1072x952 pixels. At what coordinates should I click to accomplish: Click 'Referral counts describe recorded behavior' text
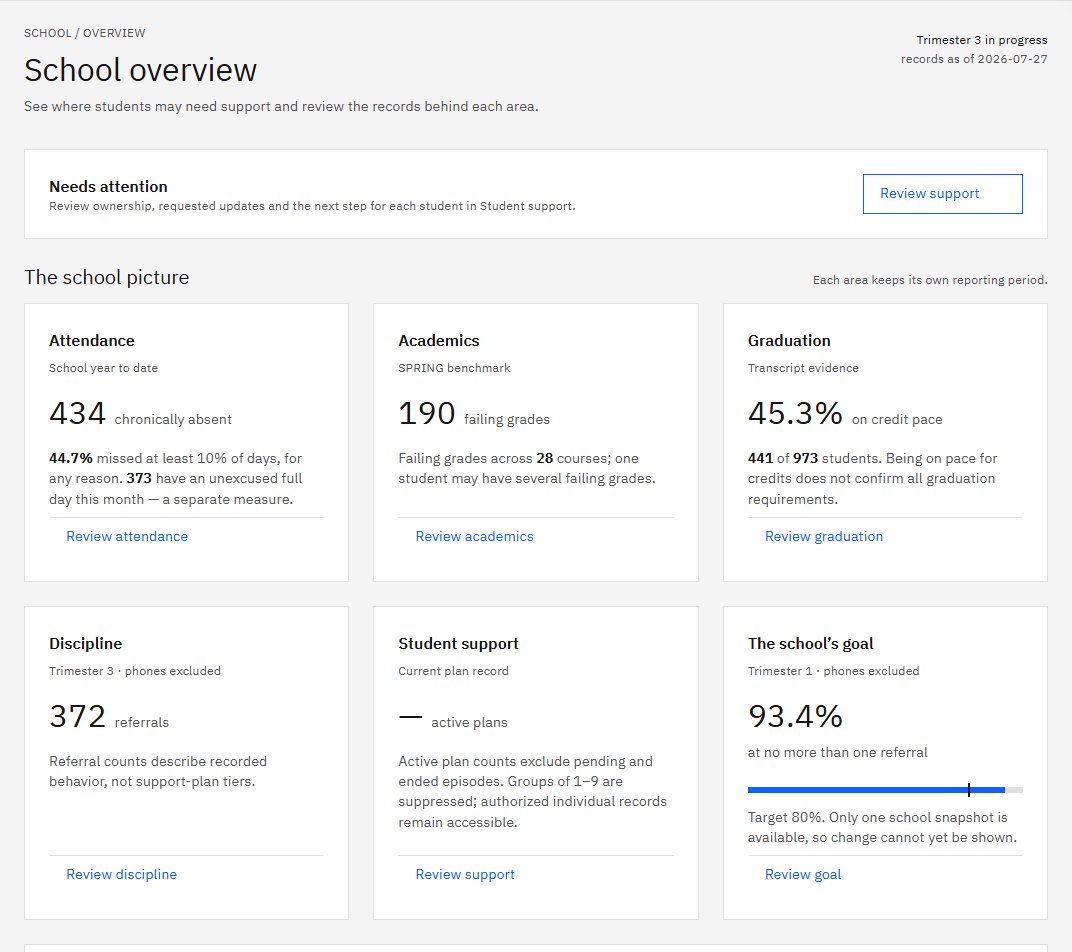[158, 771]
